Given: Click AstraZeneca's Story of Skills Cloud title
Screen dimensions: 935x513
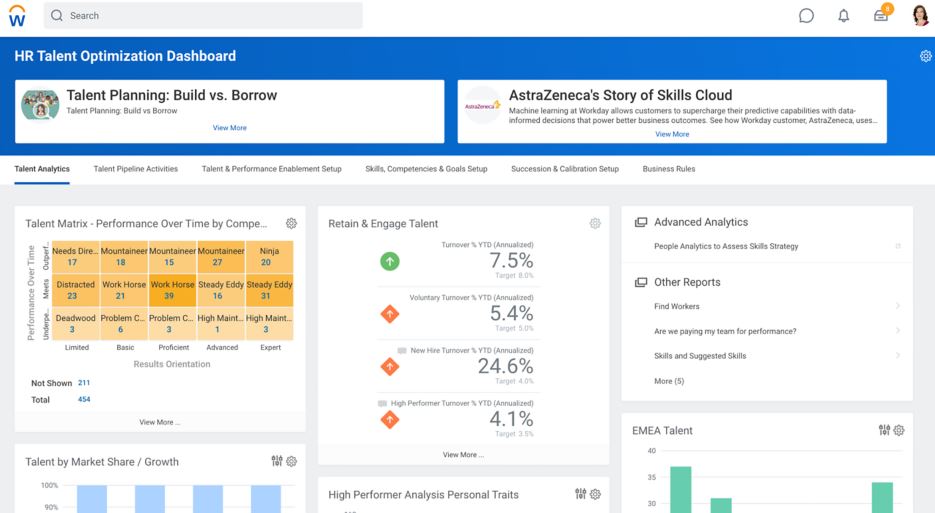Looking at the screenshot, I should [620, 95].
